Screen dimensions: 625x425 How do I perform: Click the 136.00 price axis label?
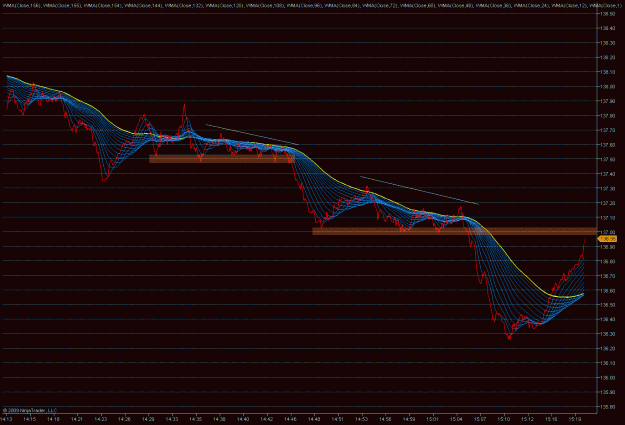(x=607, y=378)
